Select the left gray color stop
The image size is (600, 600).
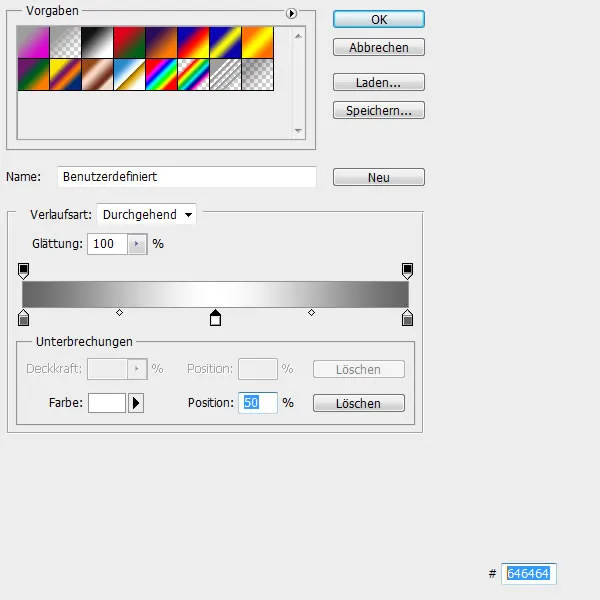(x=24, y=319)
